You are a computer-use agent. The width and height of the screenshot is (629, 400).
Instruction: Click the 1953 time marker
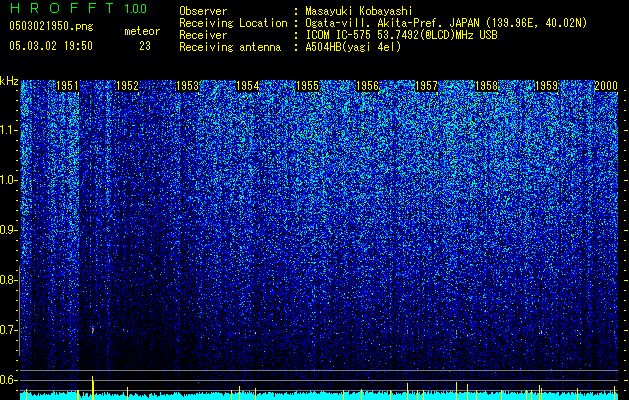tap(187, 86)
